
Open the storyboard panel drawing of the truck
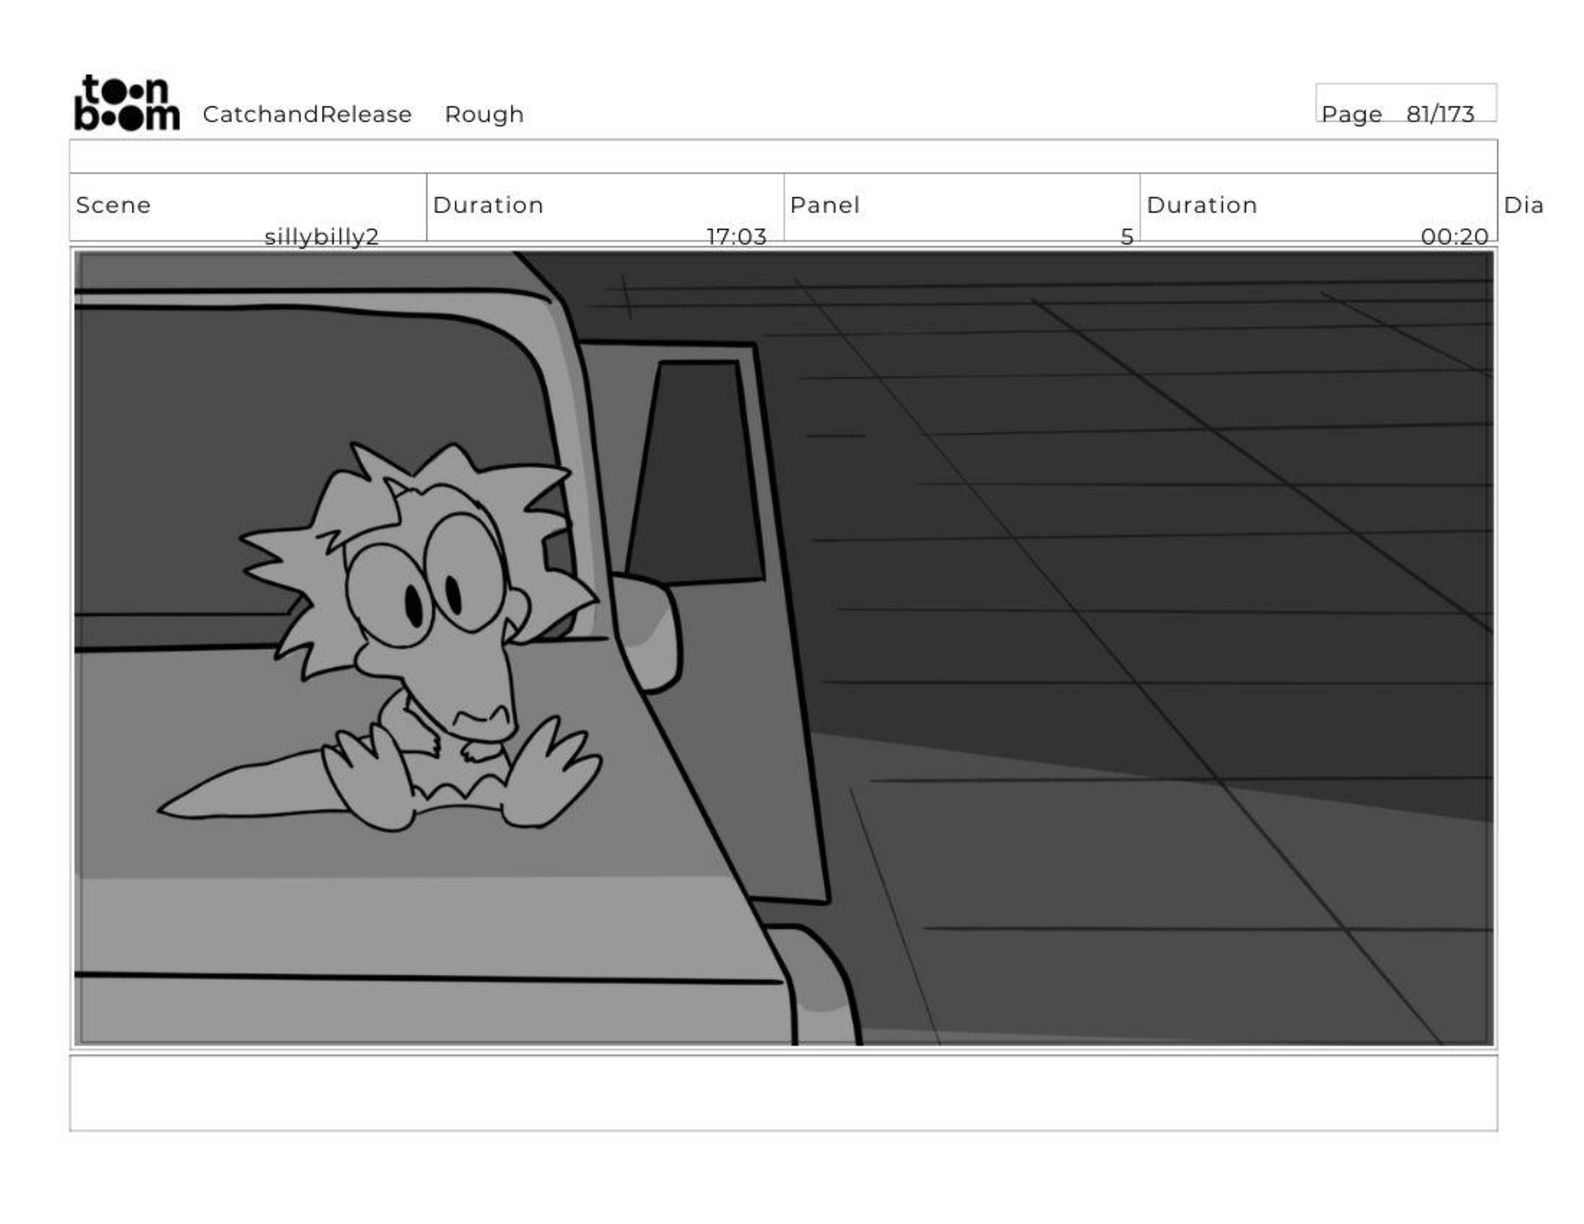pyautogui.click(x=784, y=648)
